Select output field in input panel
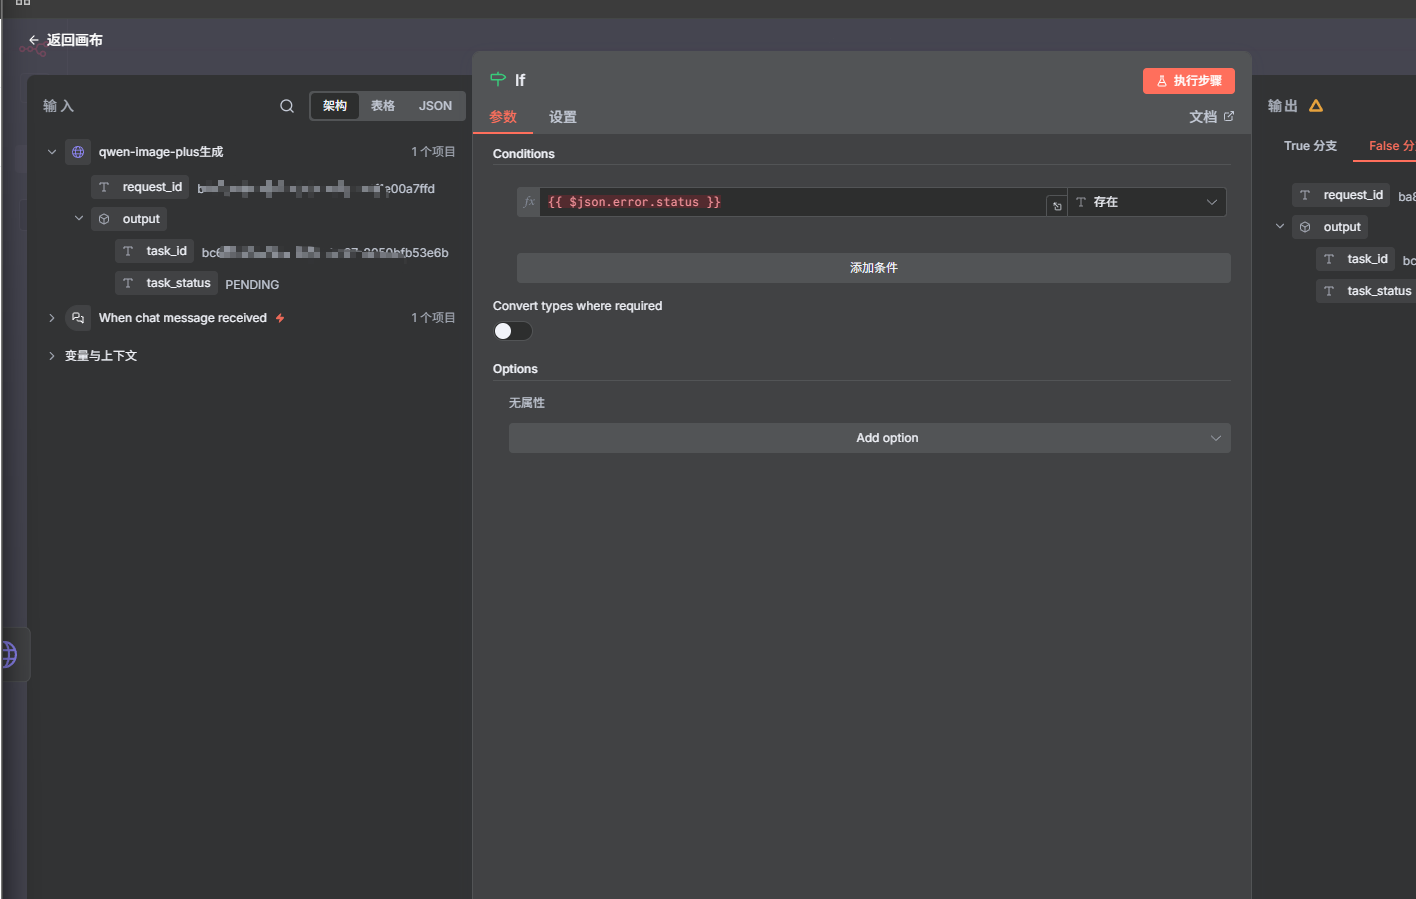This screenshot has height=899, width=1416. click(129, 219)
